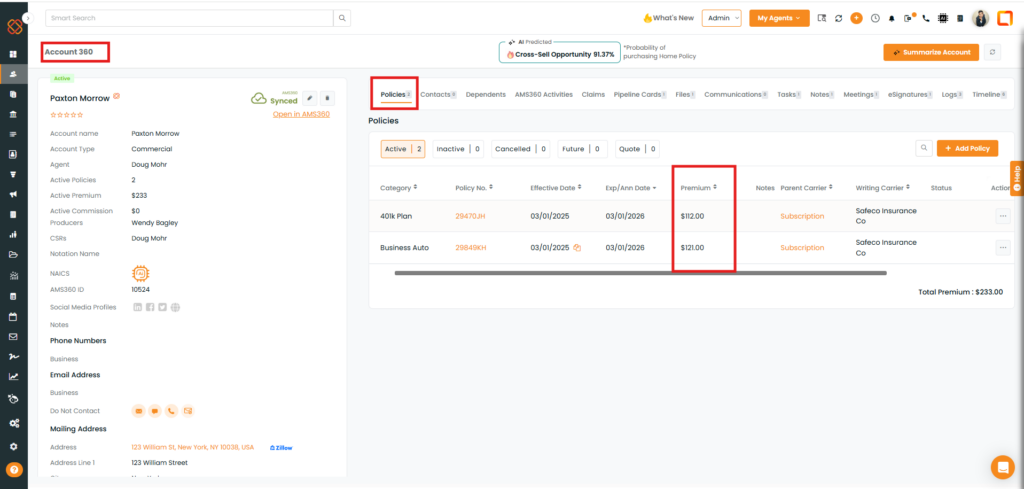Click the delete trash icon on account card

(x=327, y=98)
